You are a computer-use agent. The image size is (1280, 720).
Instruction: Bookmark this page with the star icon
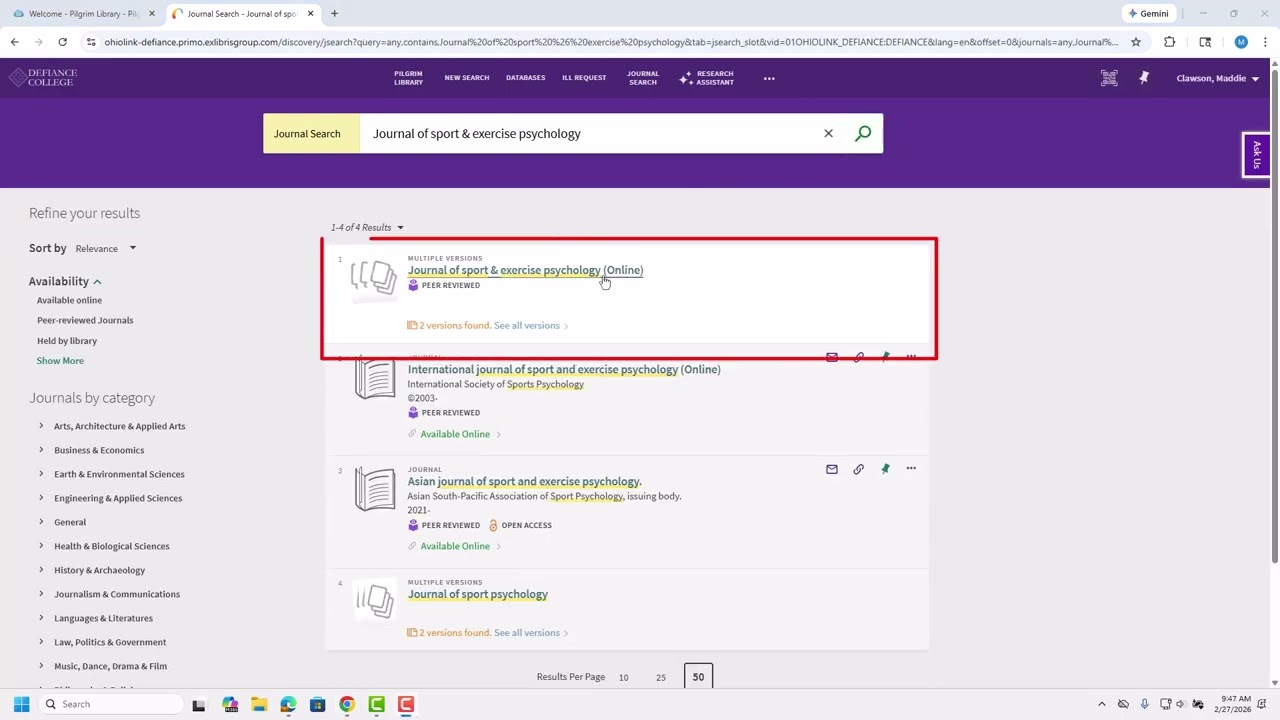1136,42
